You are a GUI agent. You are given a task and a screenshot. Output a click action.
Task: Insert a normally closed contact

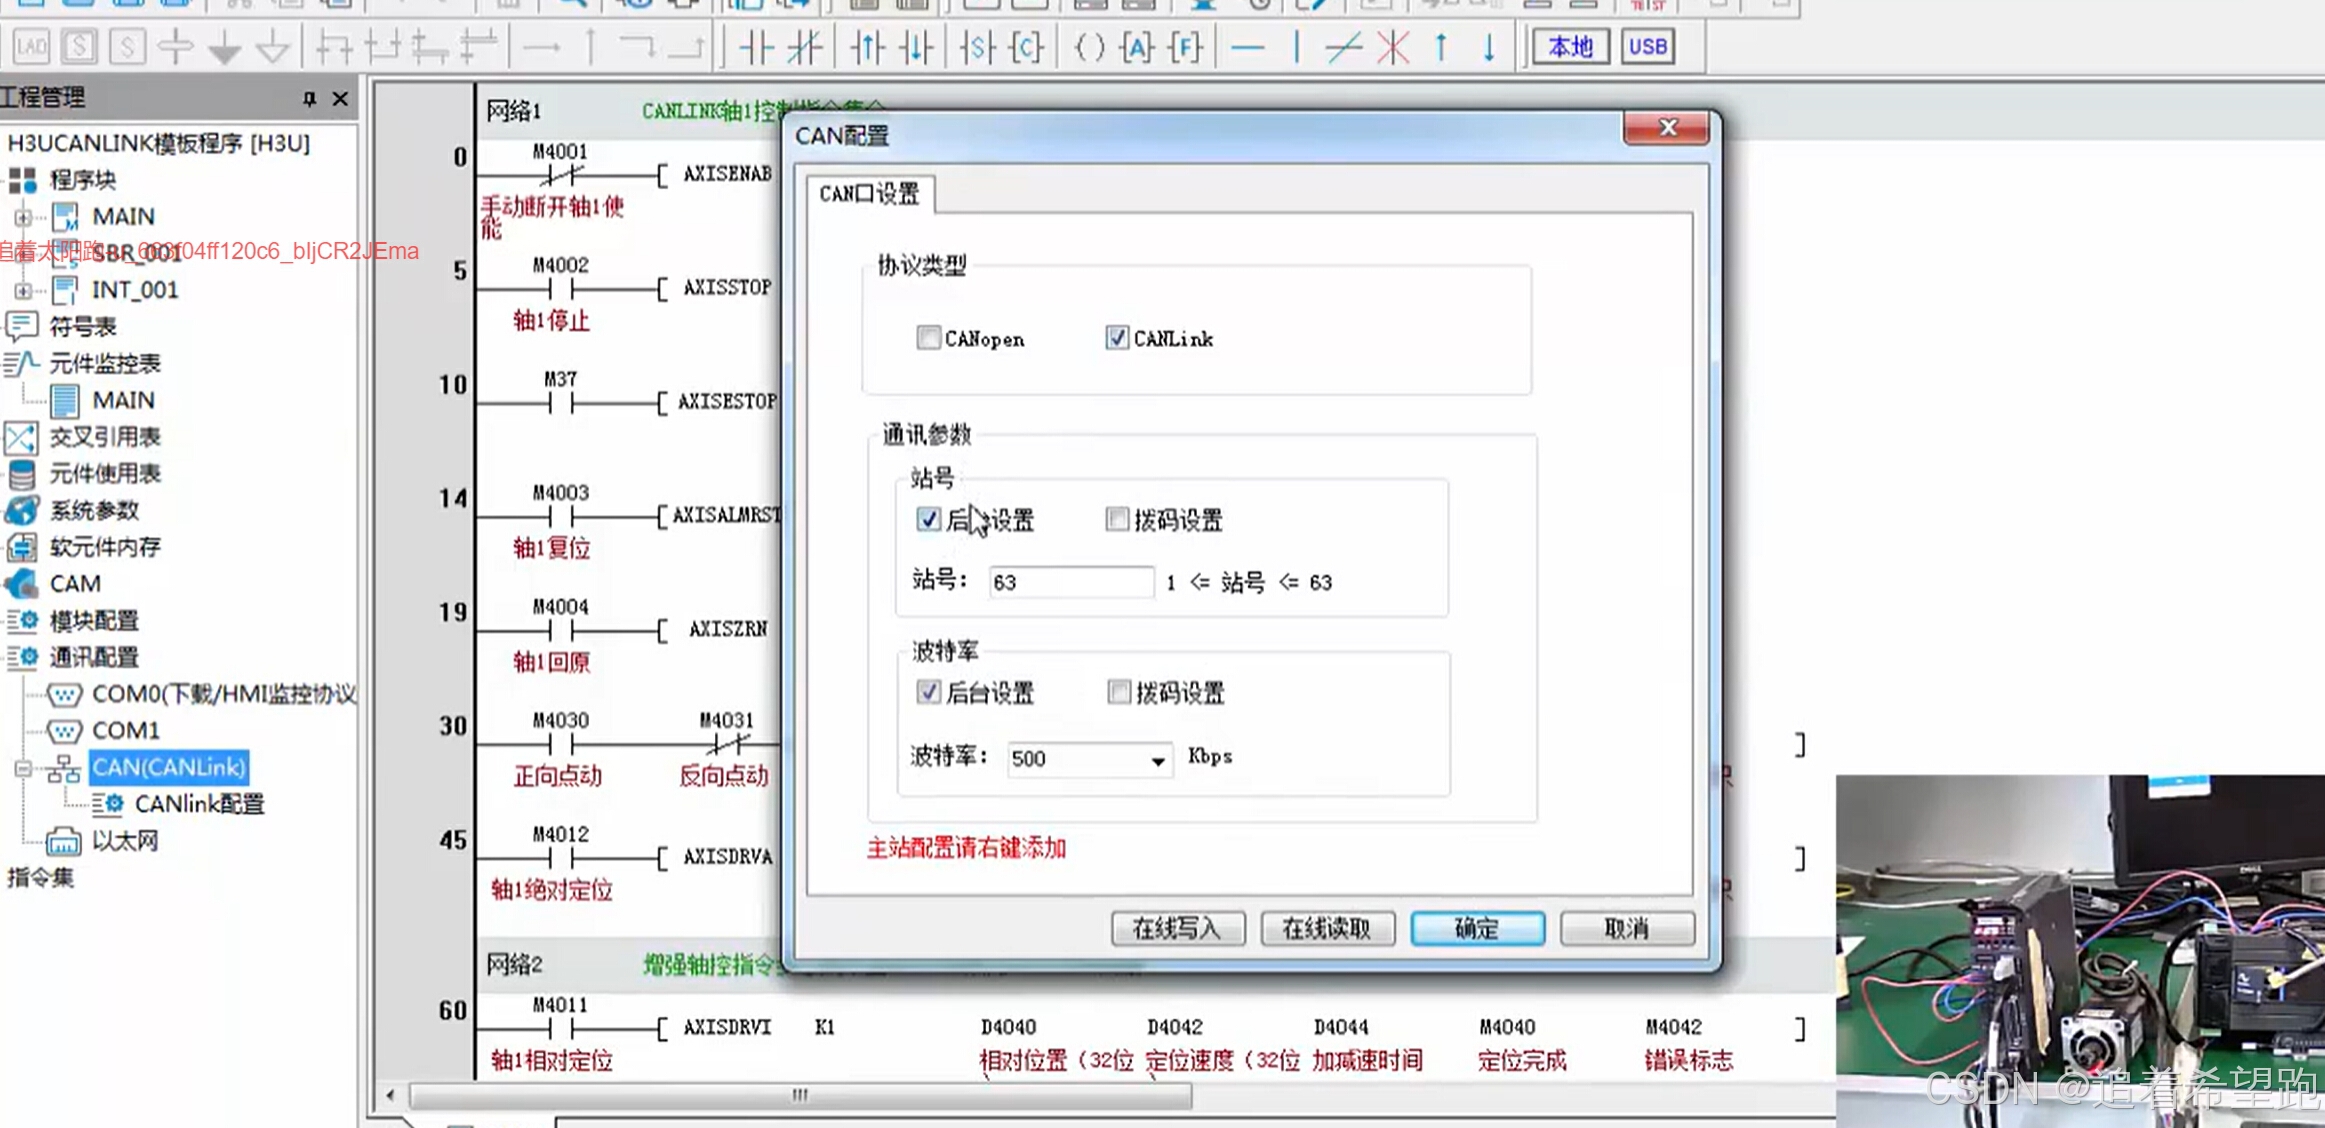pyautogui.click(x=805, y=47)
